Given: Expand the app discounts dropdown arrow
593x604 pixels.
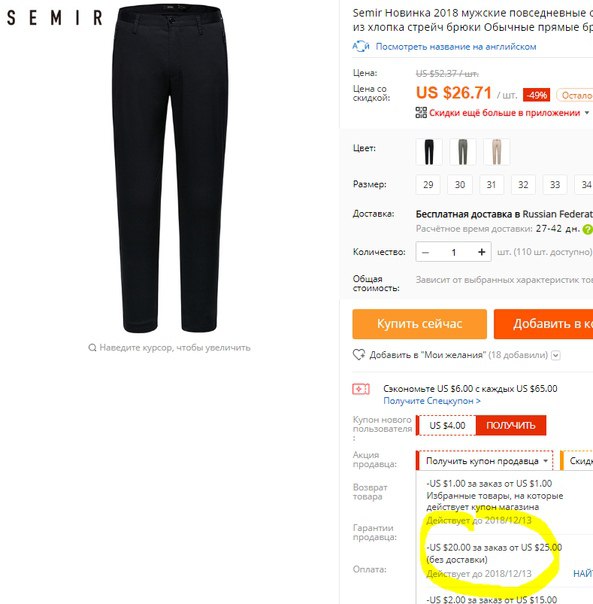Looking at the screenshot, I should click(x=587, y=113).
